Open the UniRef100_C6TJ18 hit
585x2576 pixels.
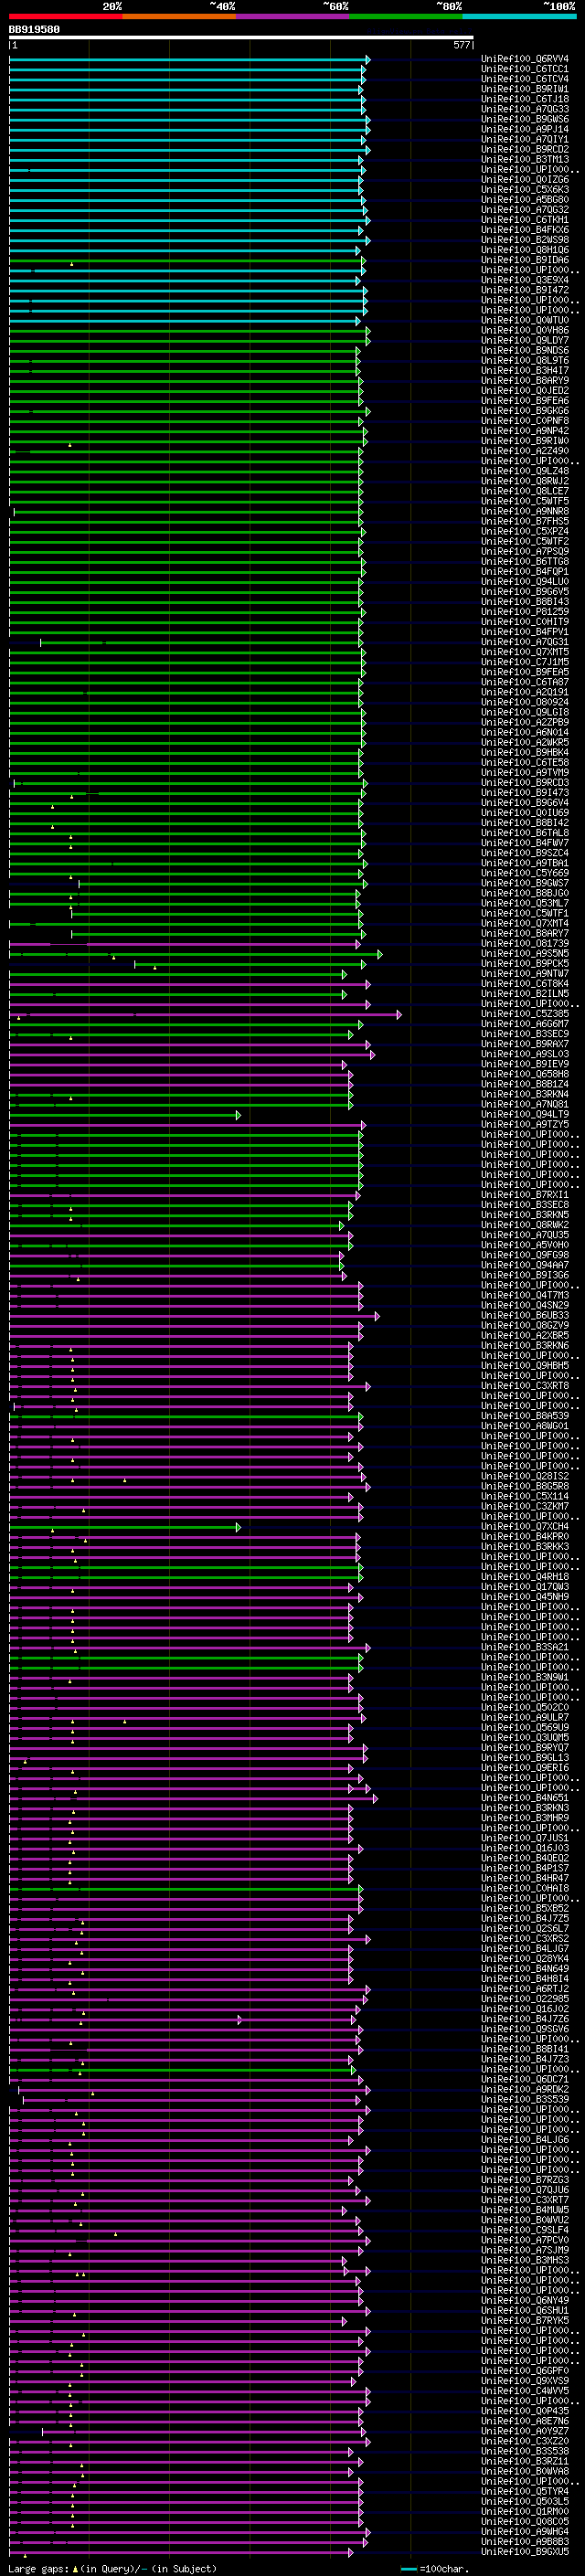point(524,99)
